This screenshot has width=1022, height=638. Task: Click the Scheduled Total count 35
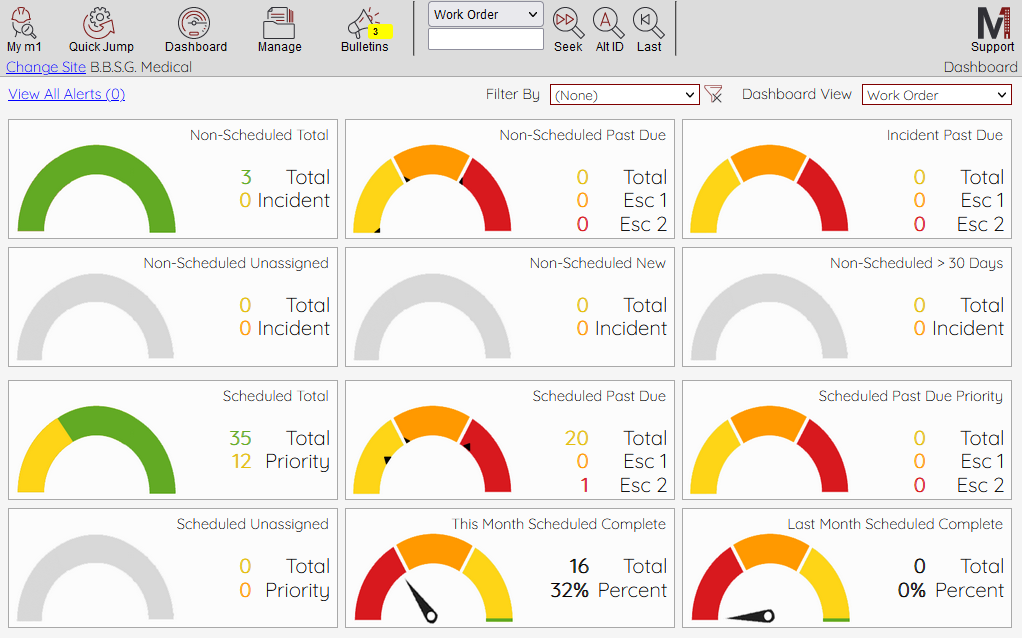tap(240, 438)
